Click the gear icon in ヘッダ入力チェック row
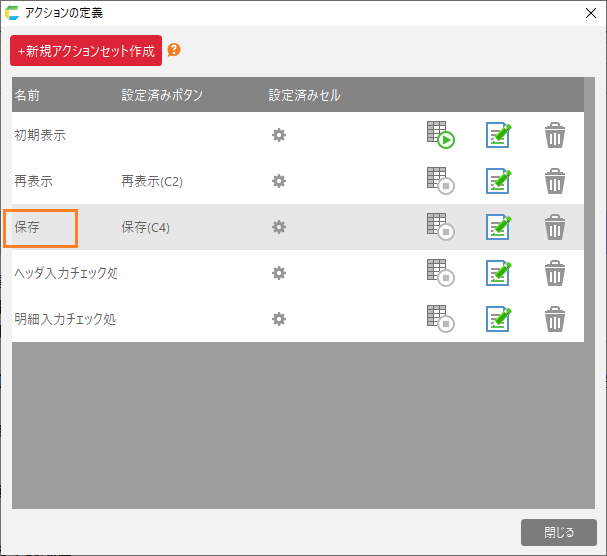607x556 pixels. 279,273
